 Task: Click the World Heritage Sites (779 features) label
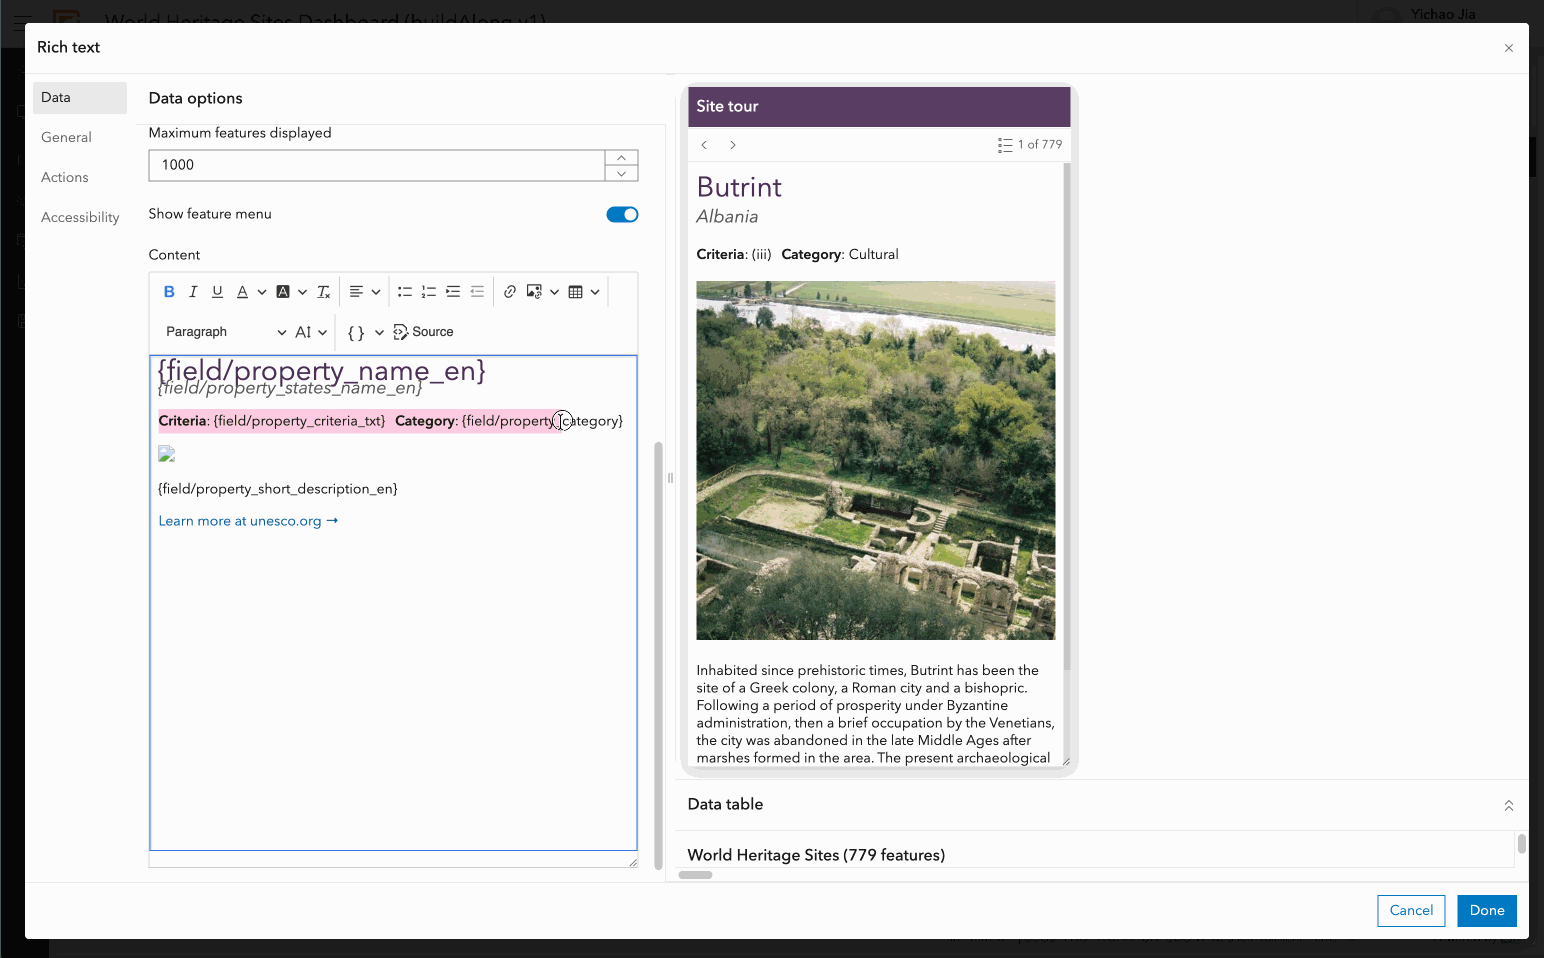816,855
